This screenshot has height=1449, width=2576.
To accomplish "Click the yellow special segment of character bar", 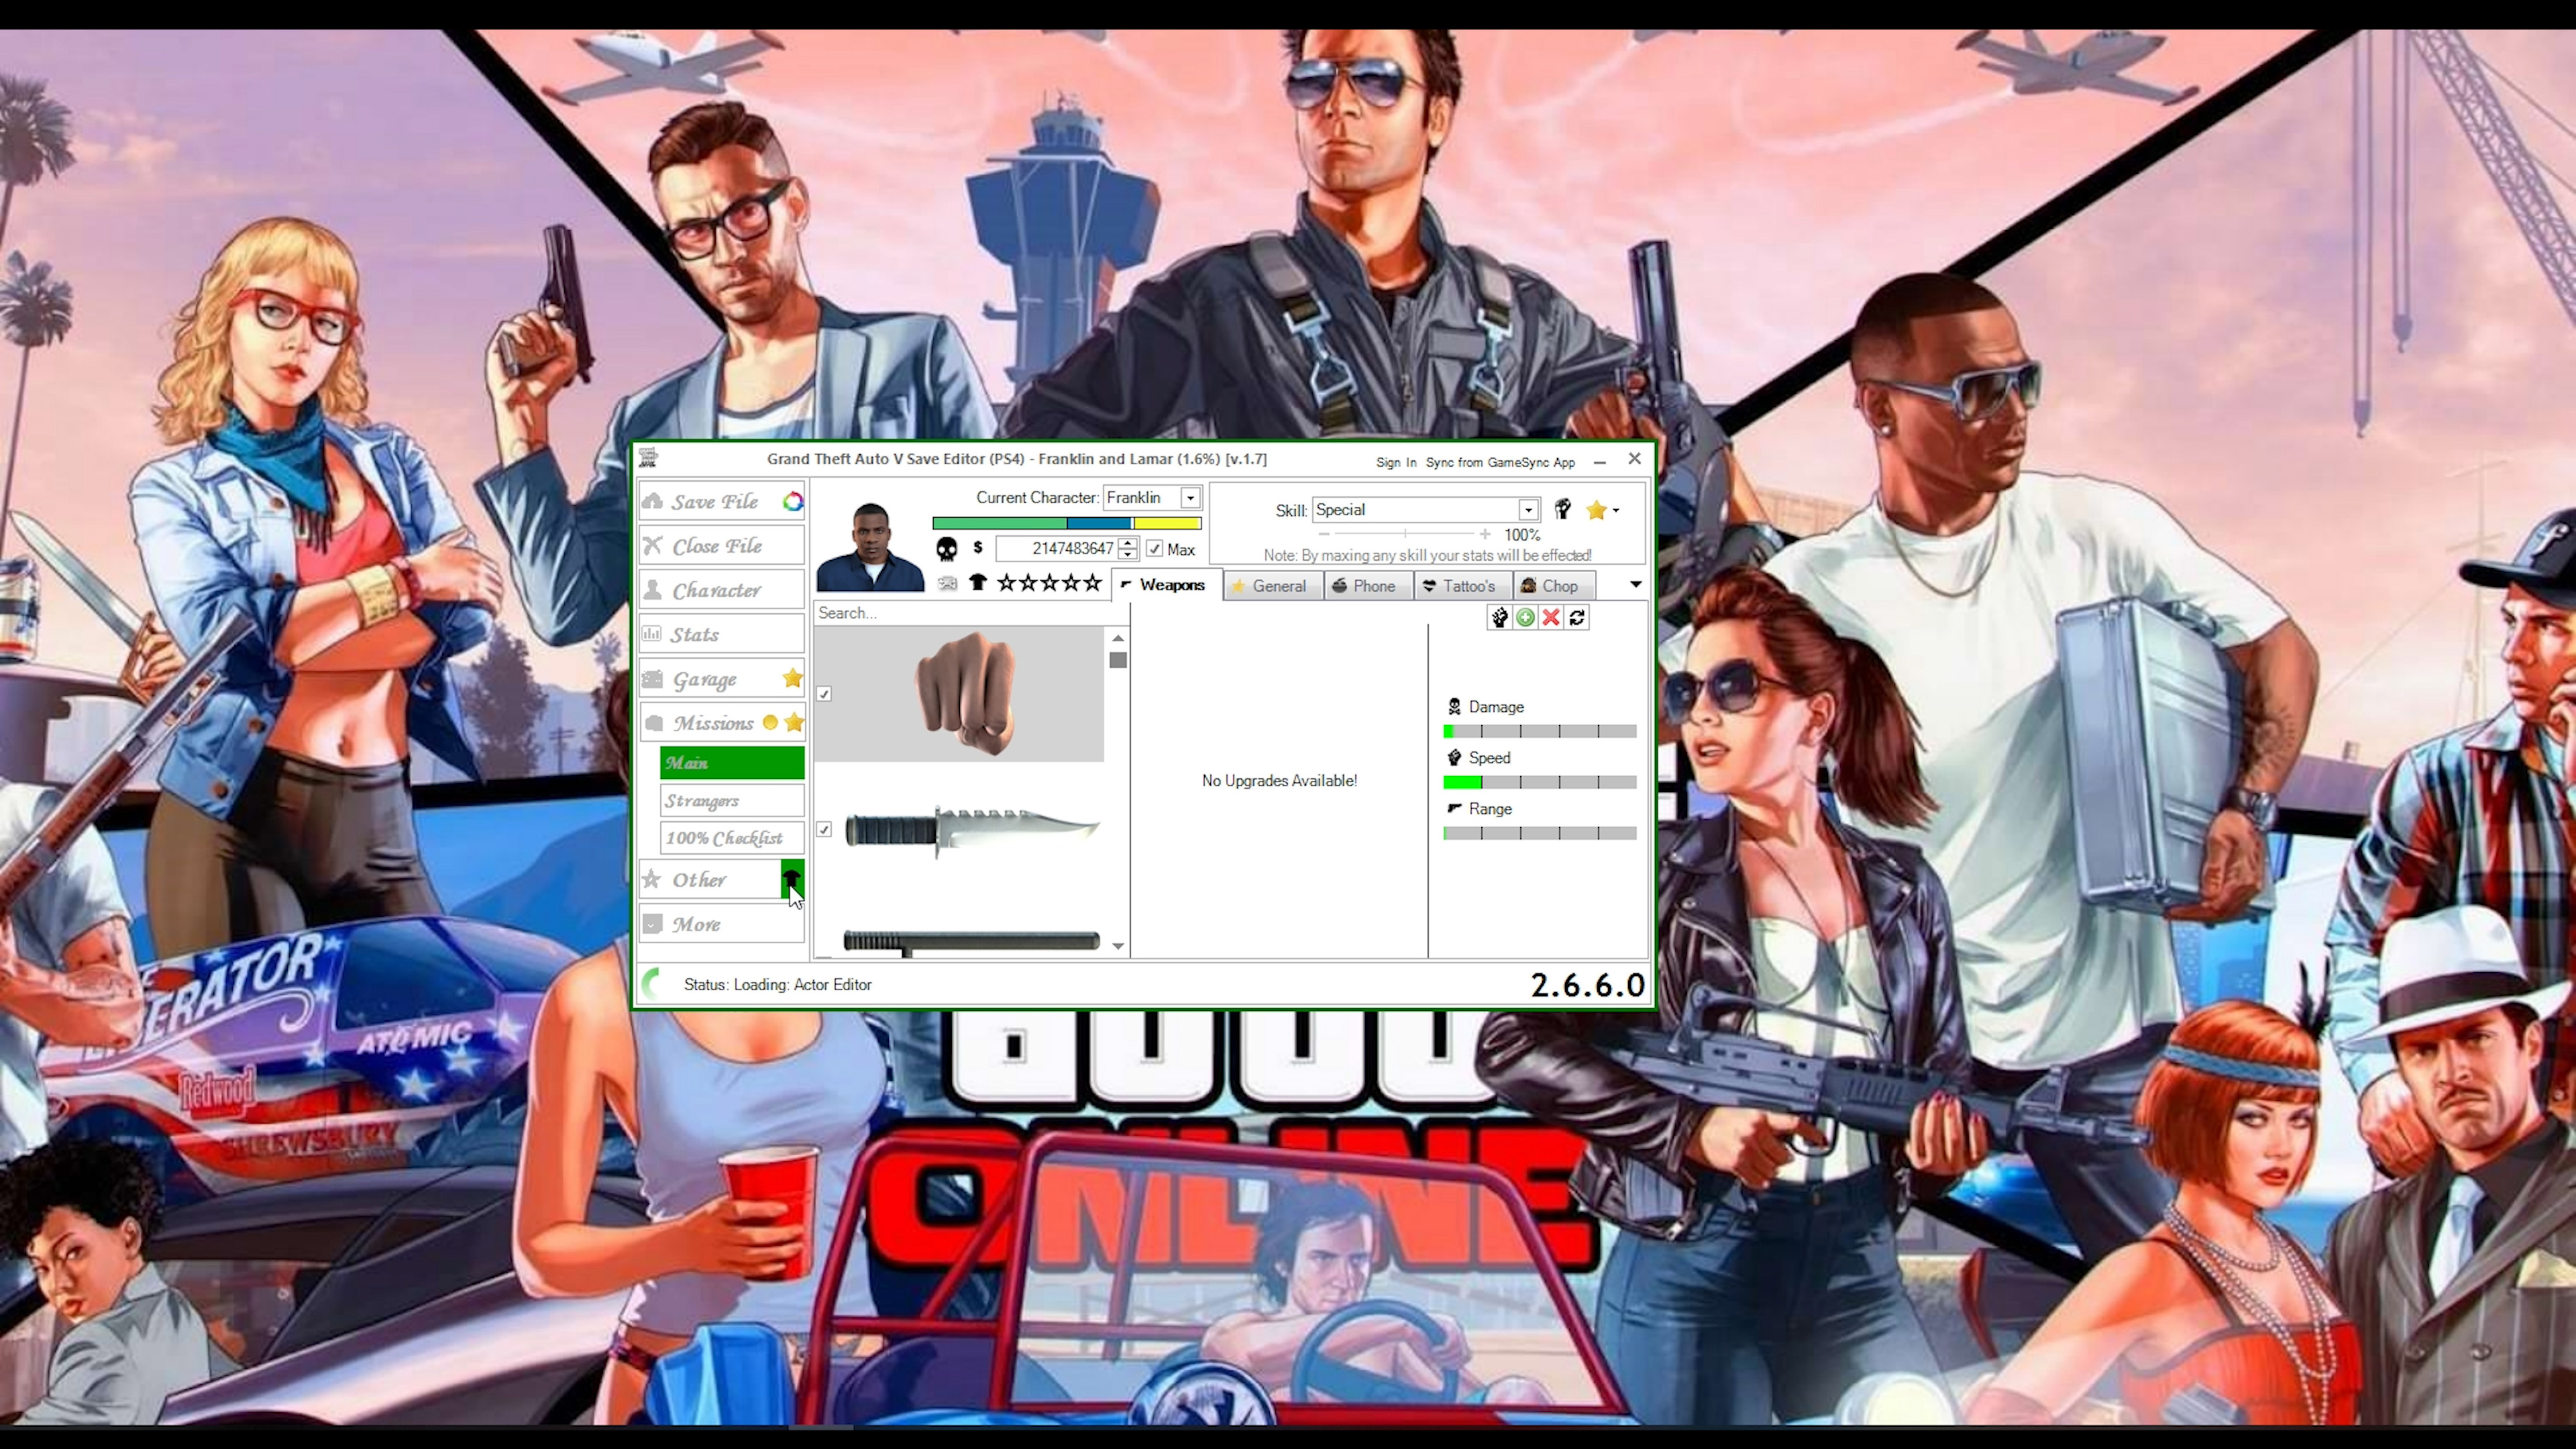I will (1166, 523).
